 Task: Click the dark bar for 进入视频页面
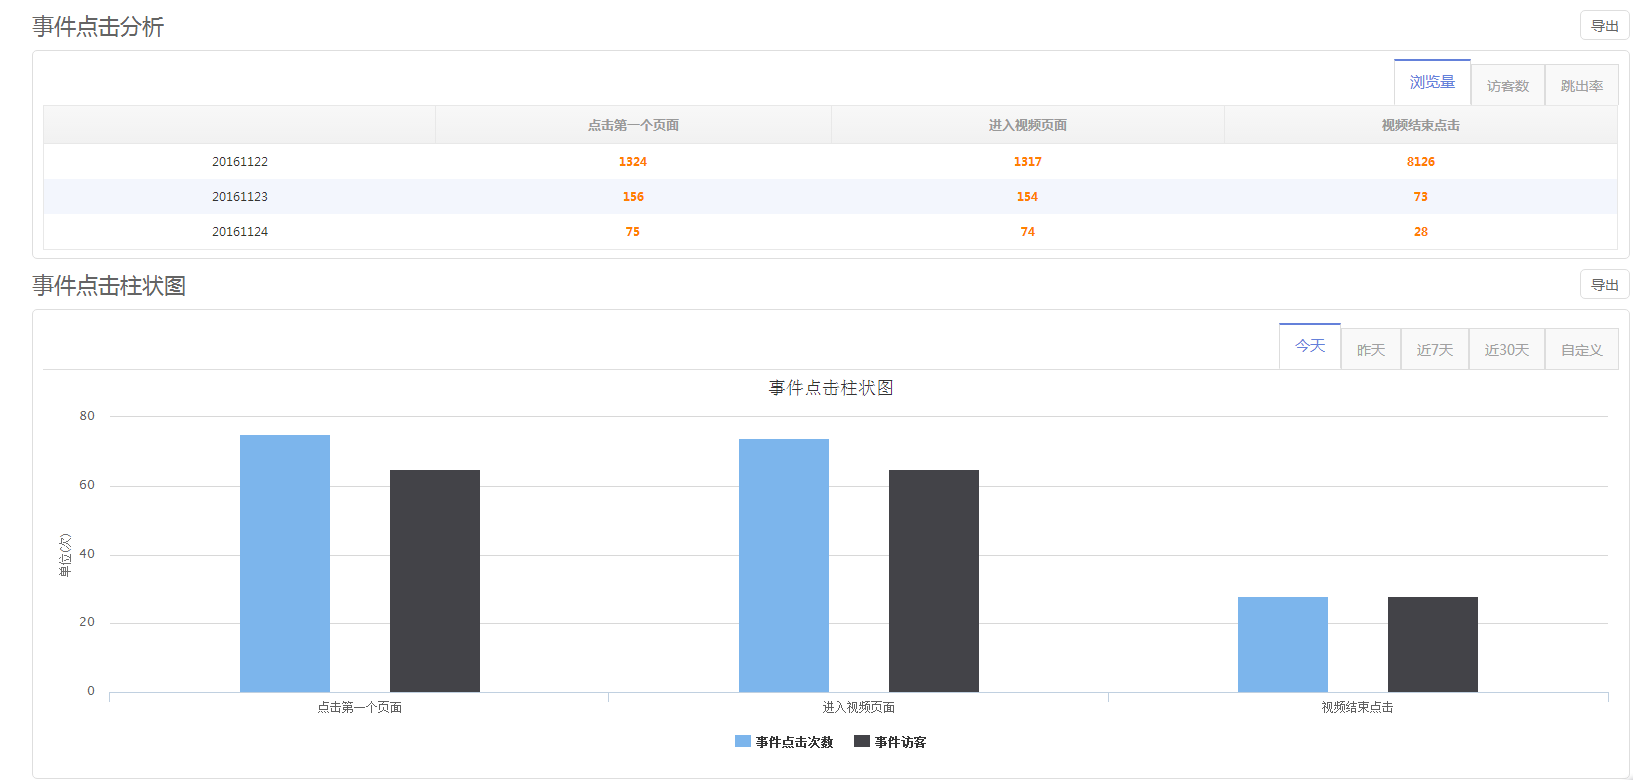(x=934, y=581)
